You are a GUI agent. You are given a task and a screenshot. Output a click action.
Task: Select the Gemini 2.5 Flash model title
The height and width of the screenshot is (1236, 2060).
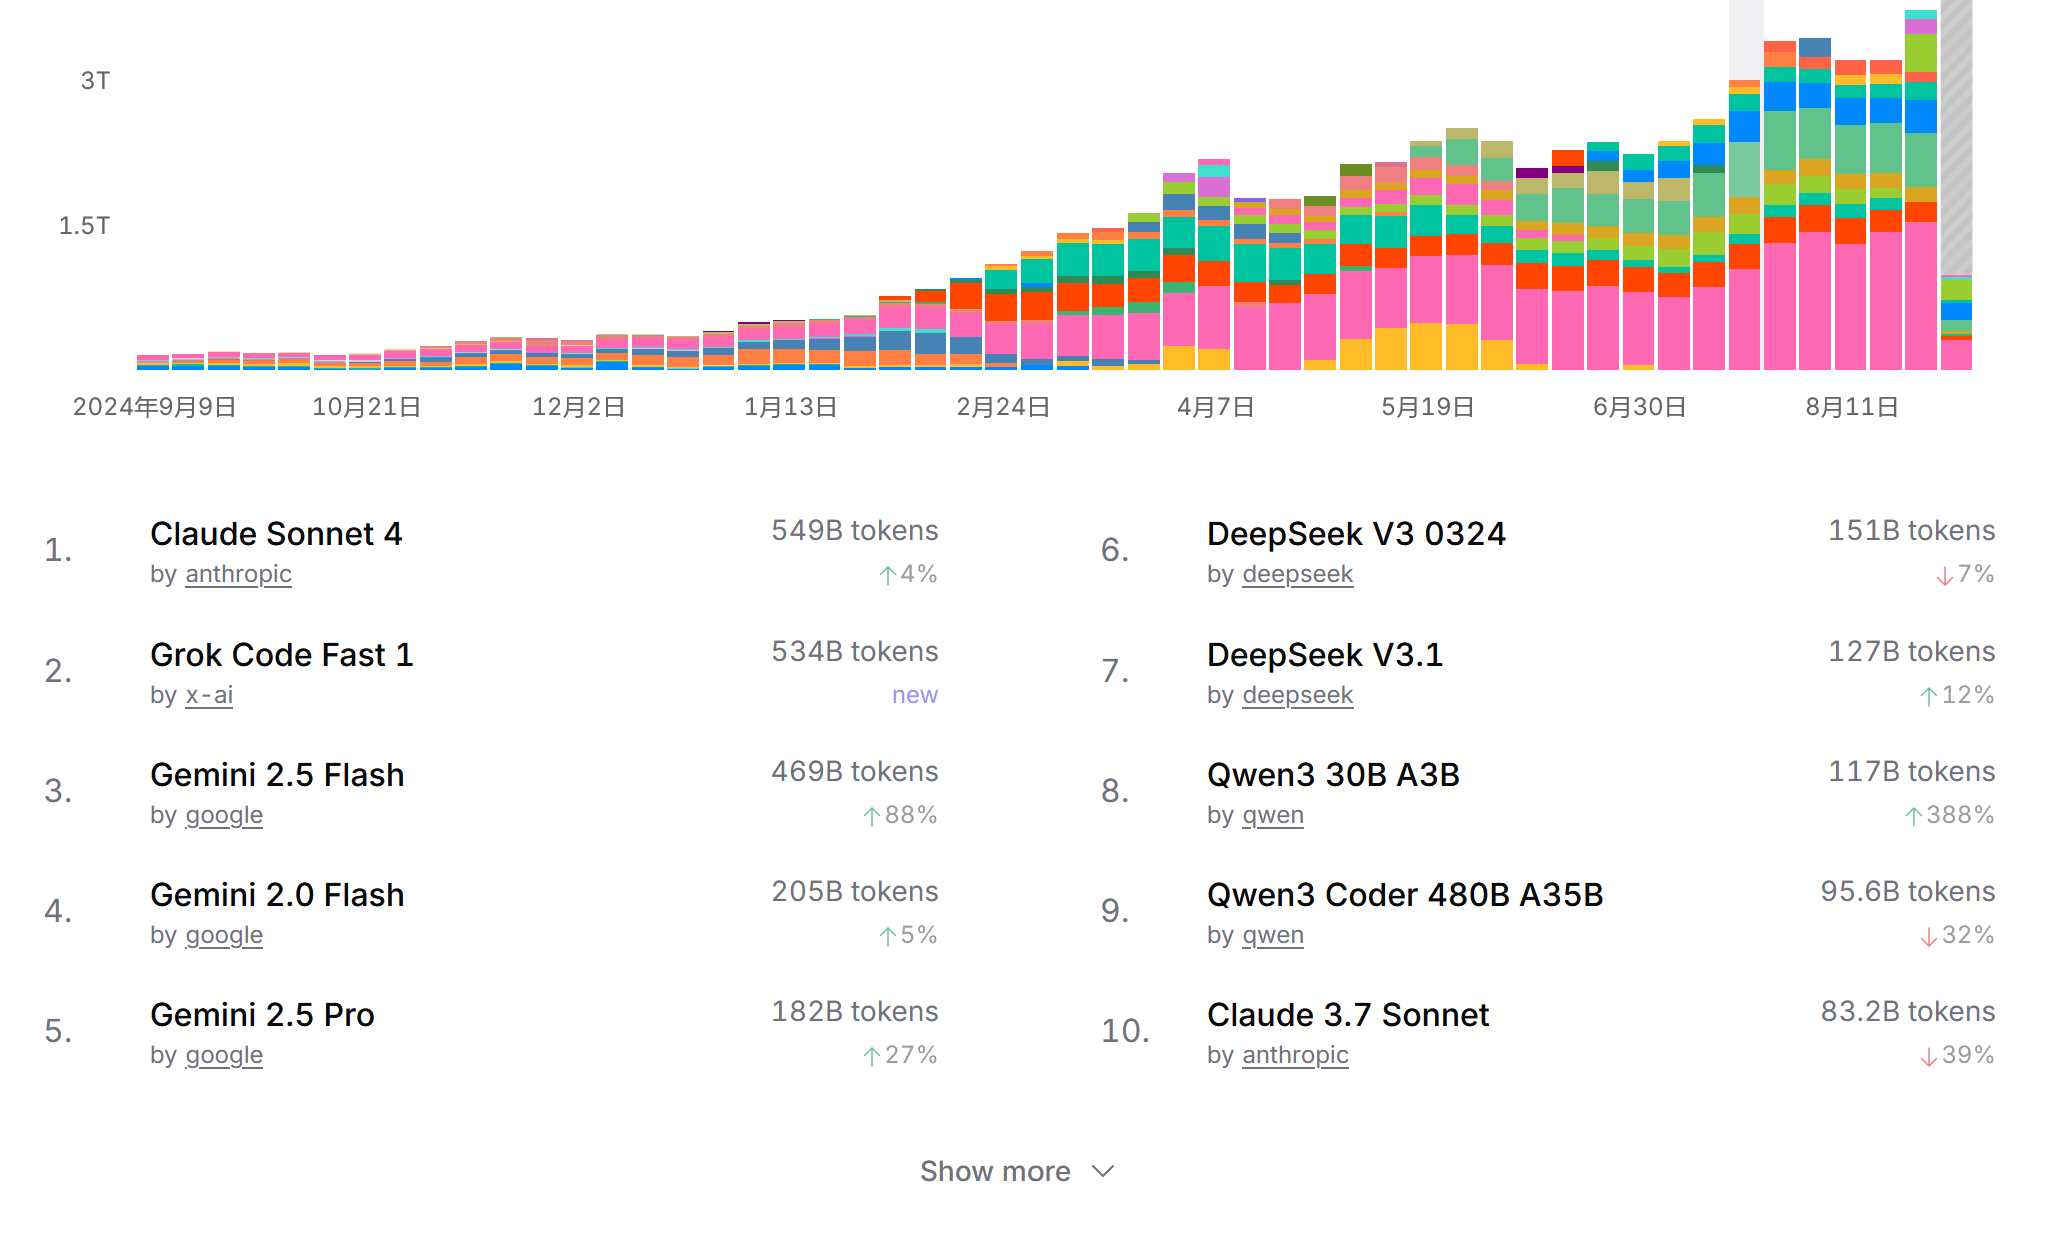tap(277, 775)
